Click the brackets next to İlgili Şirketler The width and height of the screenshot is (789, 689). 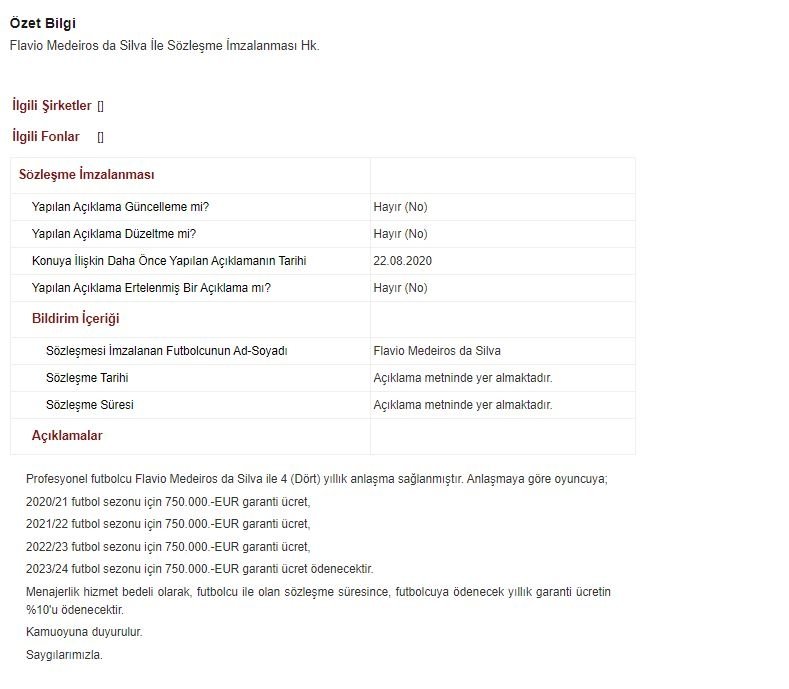[101, 106]
